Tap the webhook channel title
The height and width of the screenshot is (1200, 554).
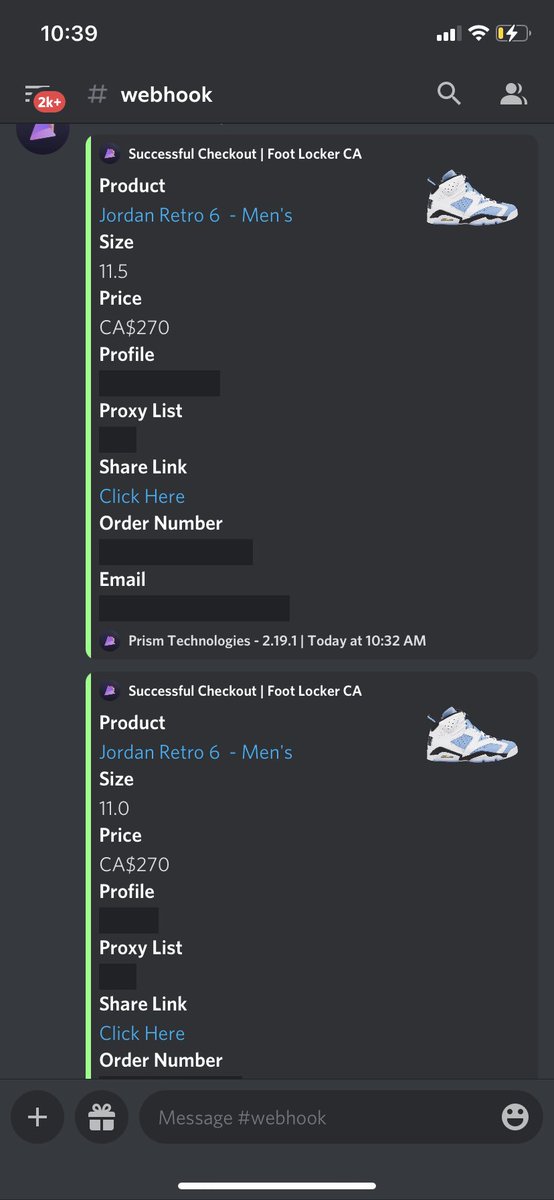tap(166, 94)
